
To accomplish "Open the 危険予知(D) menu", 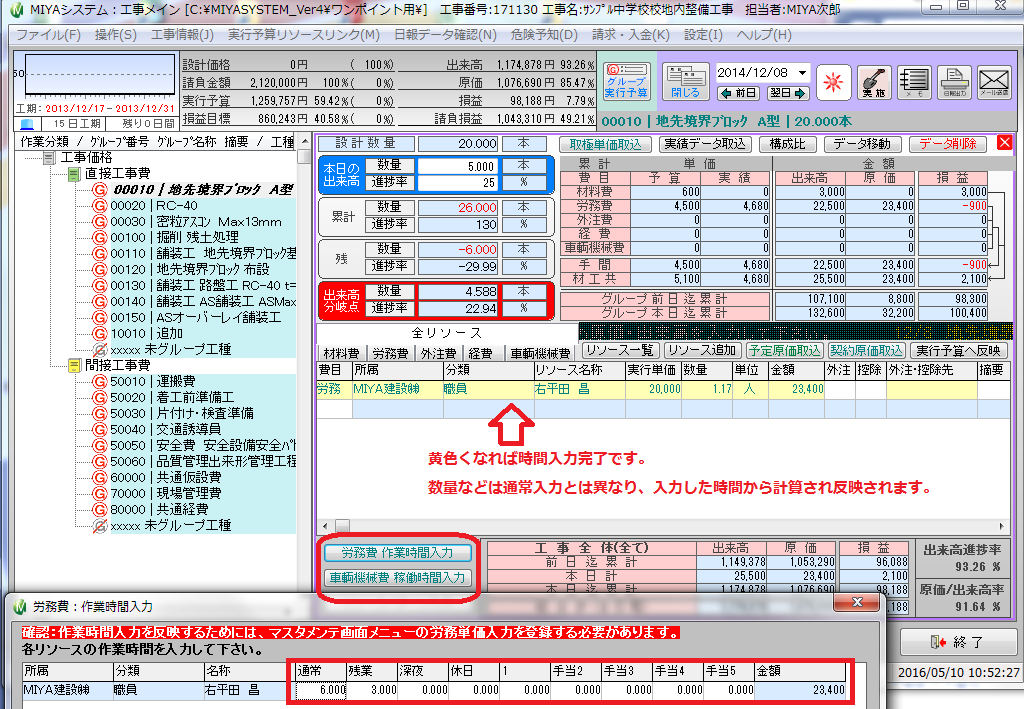I will (x=544, y=35).
